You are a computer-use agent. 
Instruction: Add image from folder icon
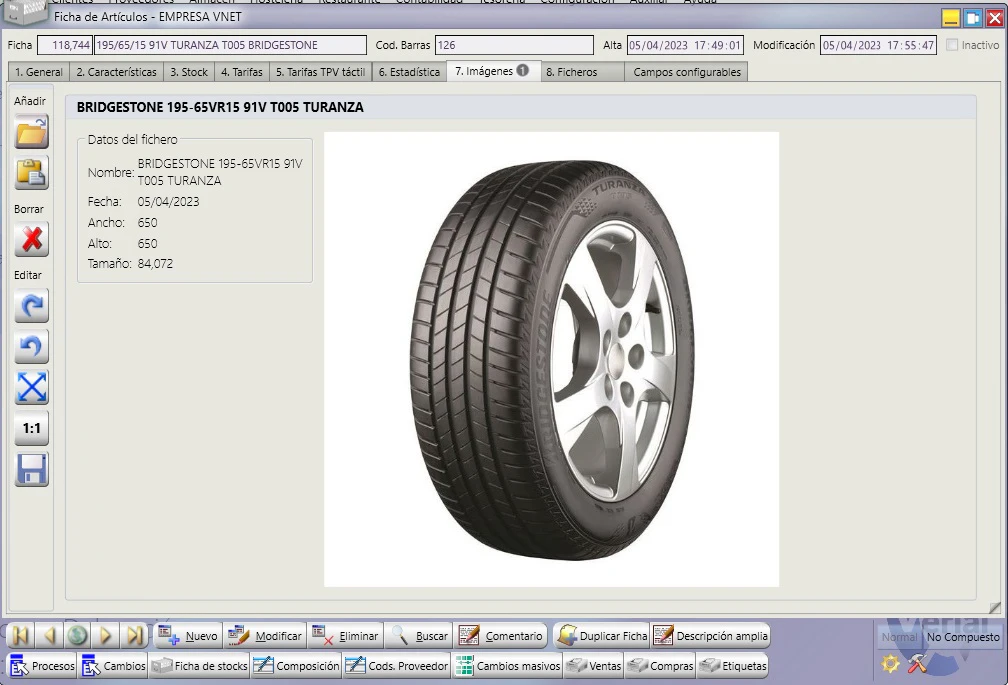point(32,132)
